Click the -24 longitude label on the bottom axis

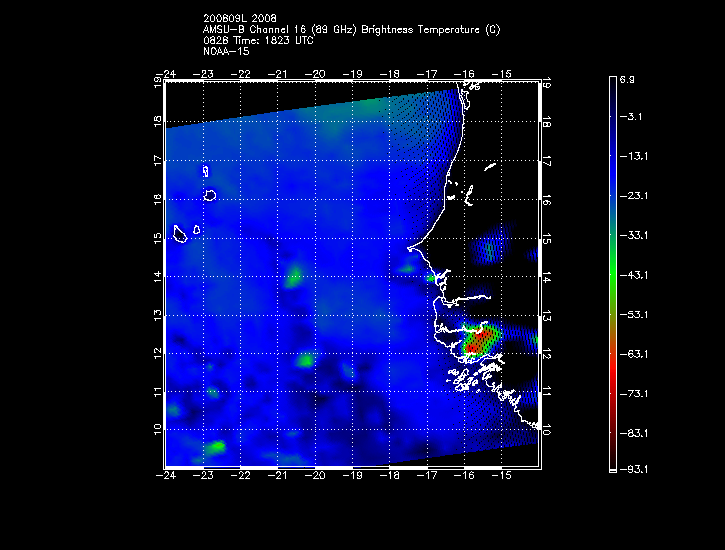coord(166,476)
